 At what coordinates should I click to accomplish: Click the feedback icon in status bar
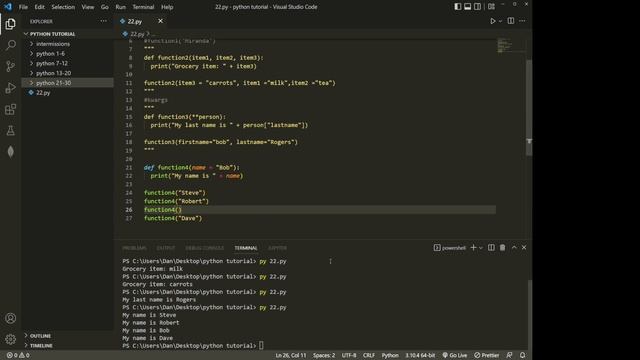pos(509,355)
